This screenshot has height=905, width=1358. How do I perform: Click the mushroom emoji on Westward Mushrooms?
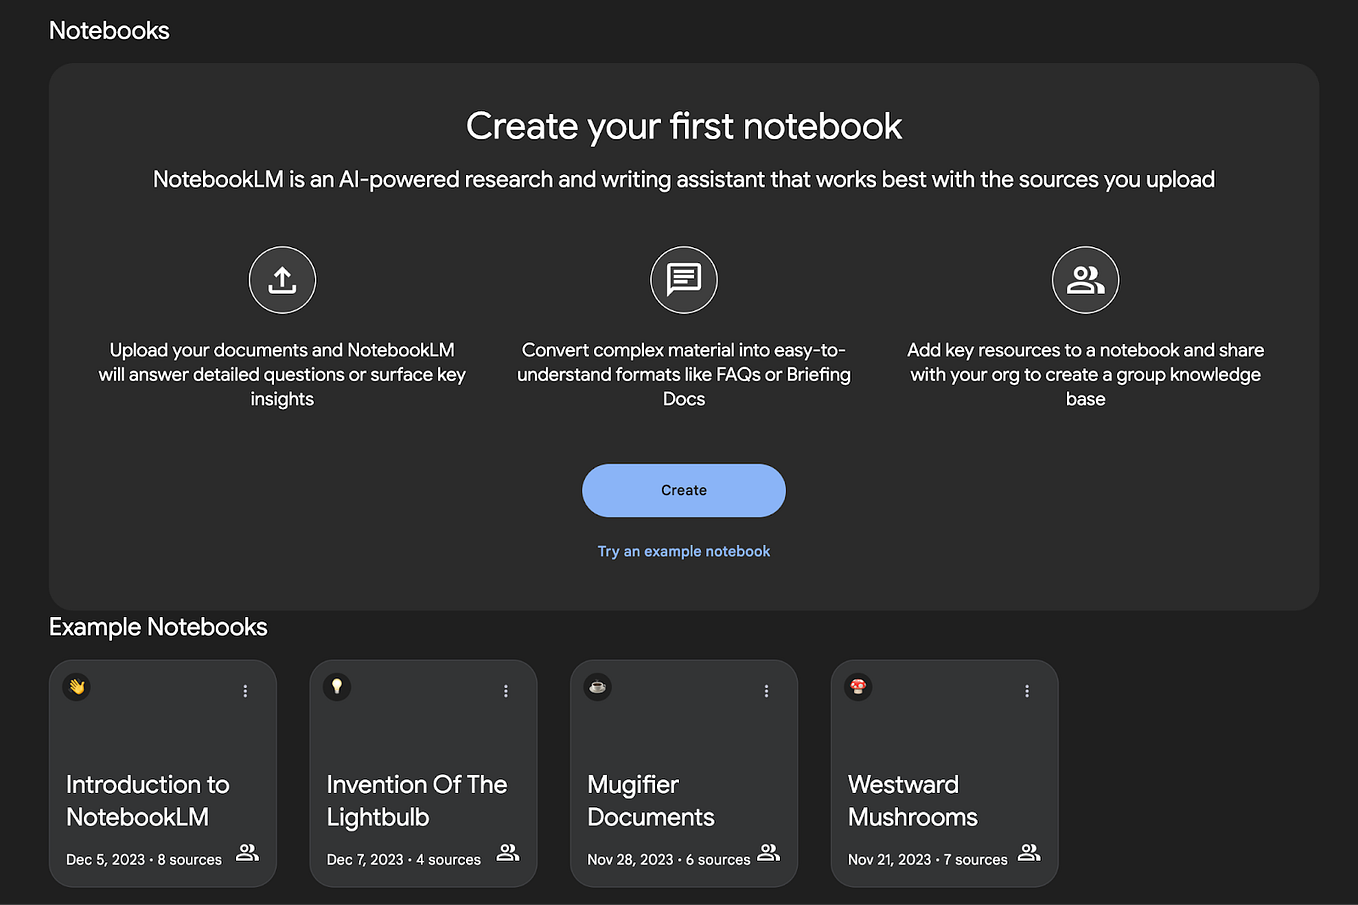[857, 687]
